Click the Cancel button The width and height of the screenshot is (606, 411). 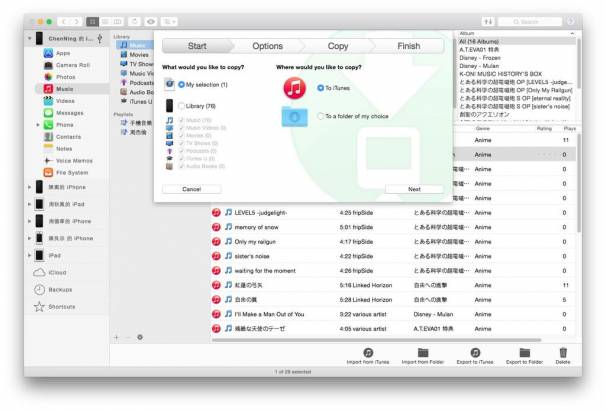pyautogui.click(x=191, y=189)
